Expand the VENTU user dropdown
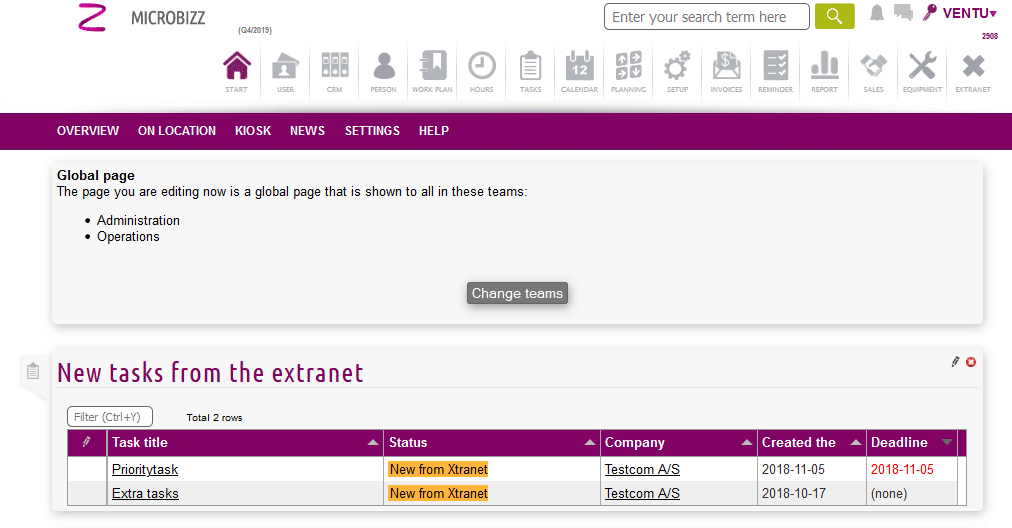Screen dimensions: 1012x528 (x=968, y=13)
